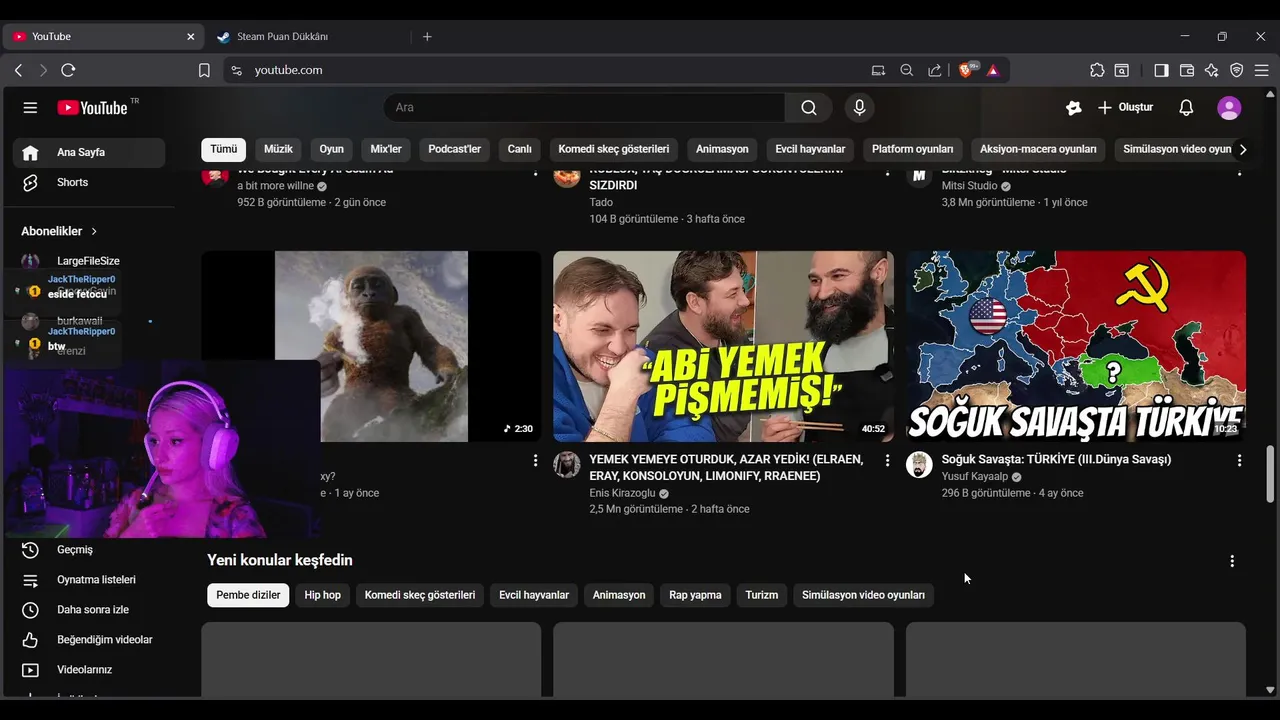Select the Tümü filter chip
Screen dimensions: 1280x720
(x=224, y=149)
